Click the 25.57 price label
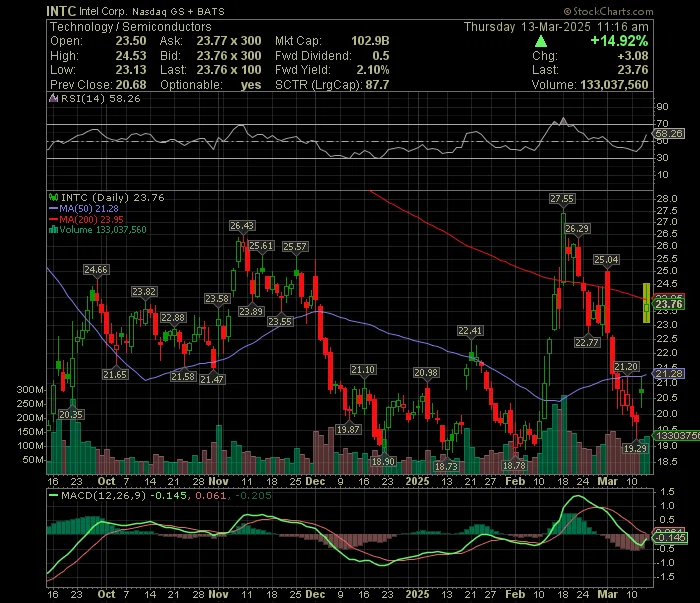 pos(295,246)
